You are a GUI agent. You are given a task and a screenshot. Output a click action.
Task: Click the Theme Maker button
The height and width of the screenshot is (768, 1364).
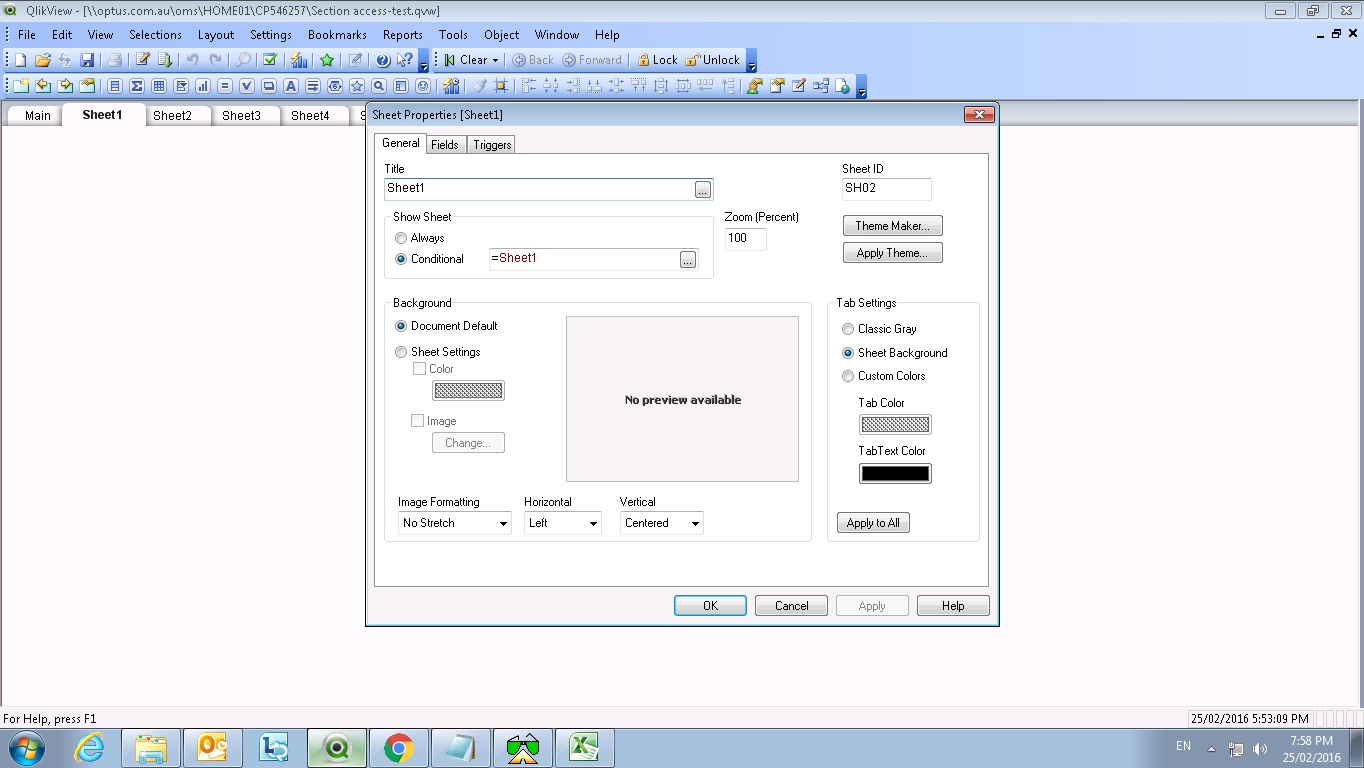[x=892, y=226]
